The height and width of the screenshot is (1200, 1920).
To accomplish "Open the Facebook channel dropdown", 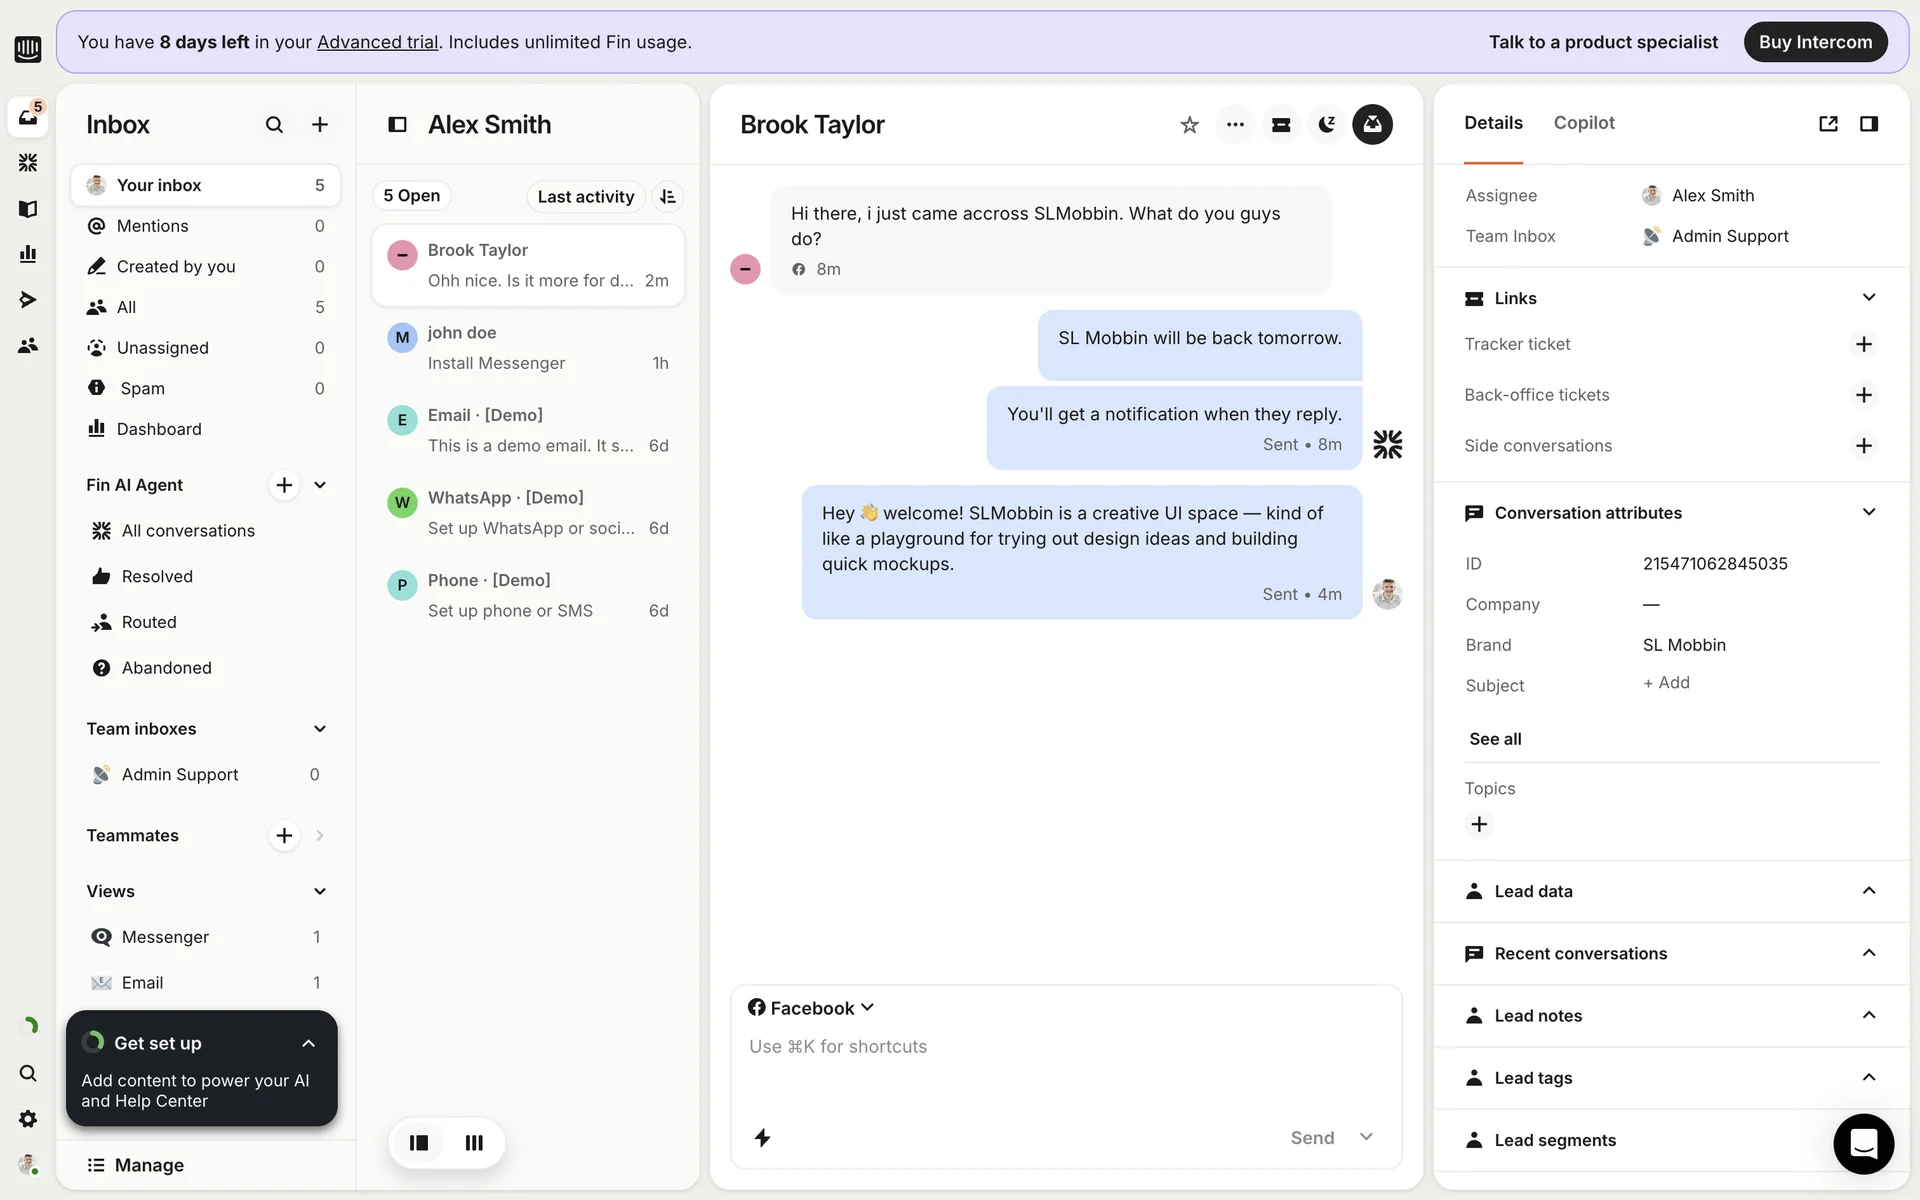I will pyautogui.click(x=811, y=1008).
